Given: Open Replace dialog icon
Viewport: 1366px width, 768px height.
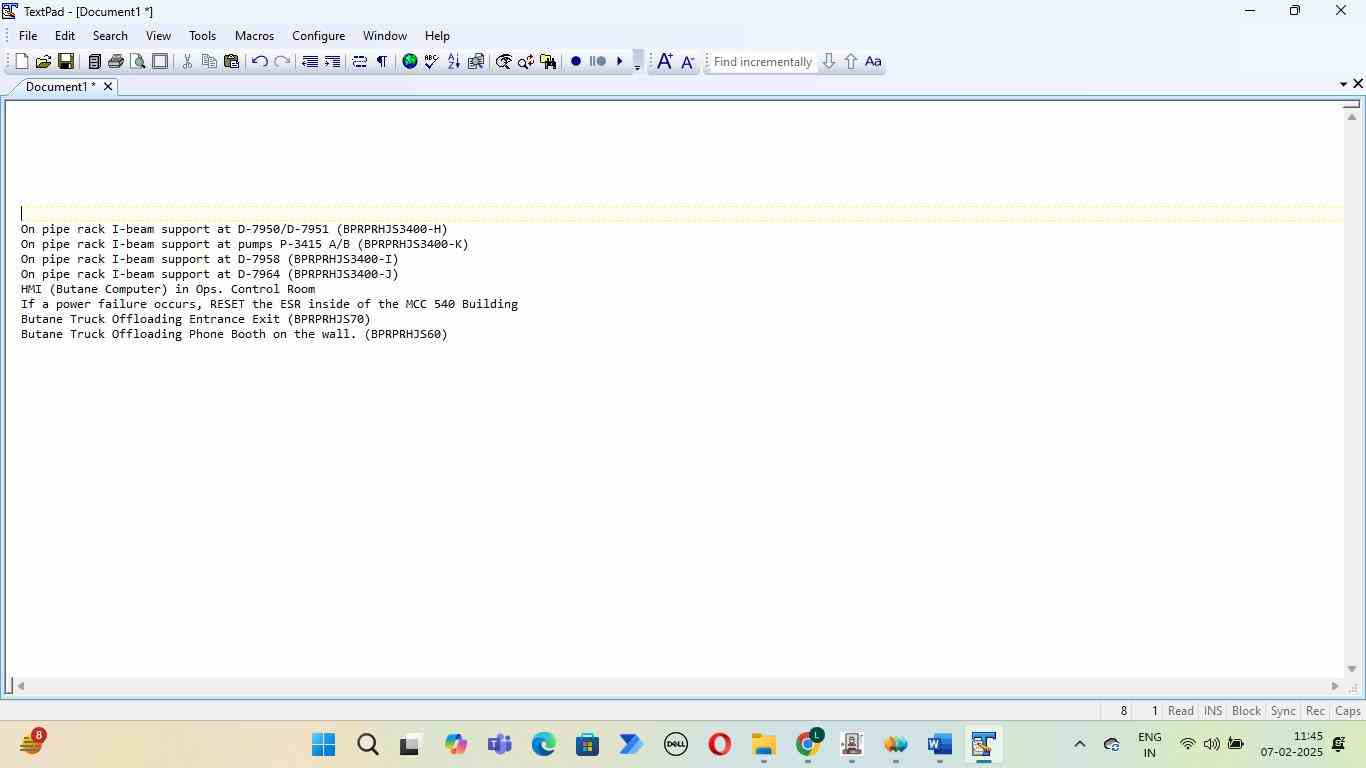Looking at the screenshot, I should 526,62.
